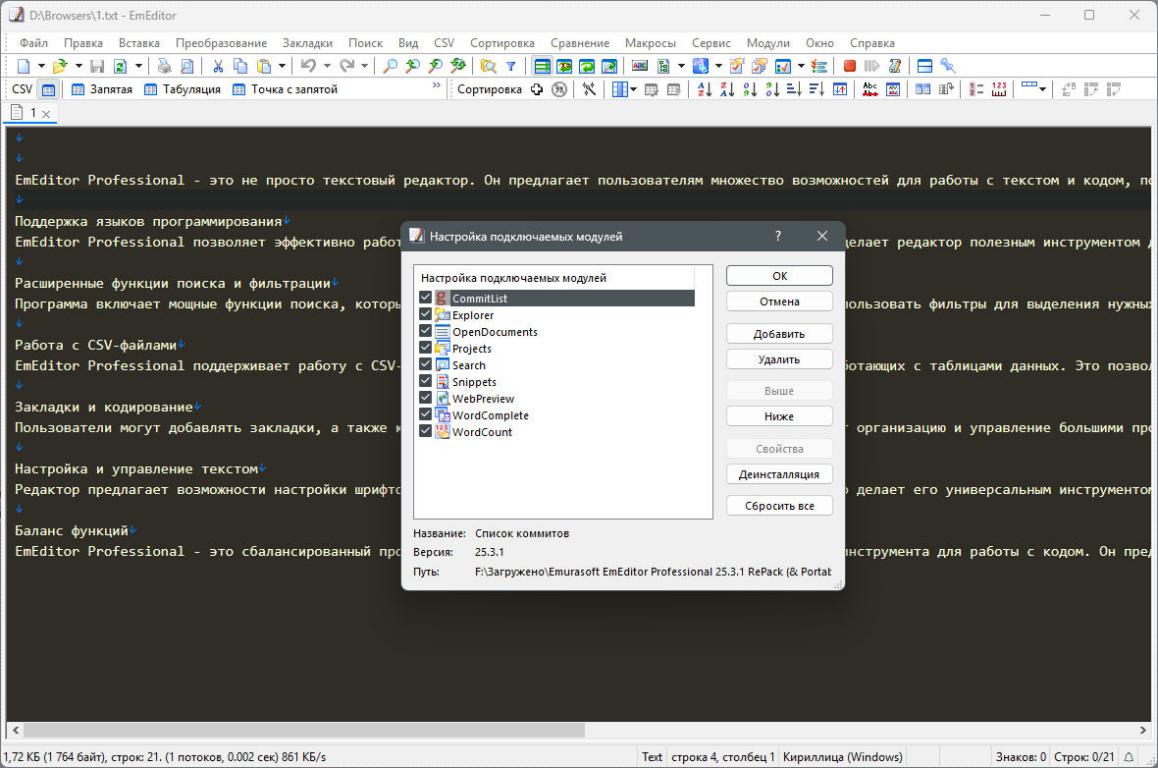Uncheck the CommitList module checkbox
This screenshot has width=1158, height=768.
(x=426, y=298)
